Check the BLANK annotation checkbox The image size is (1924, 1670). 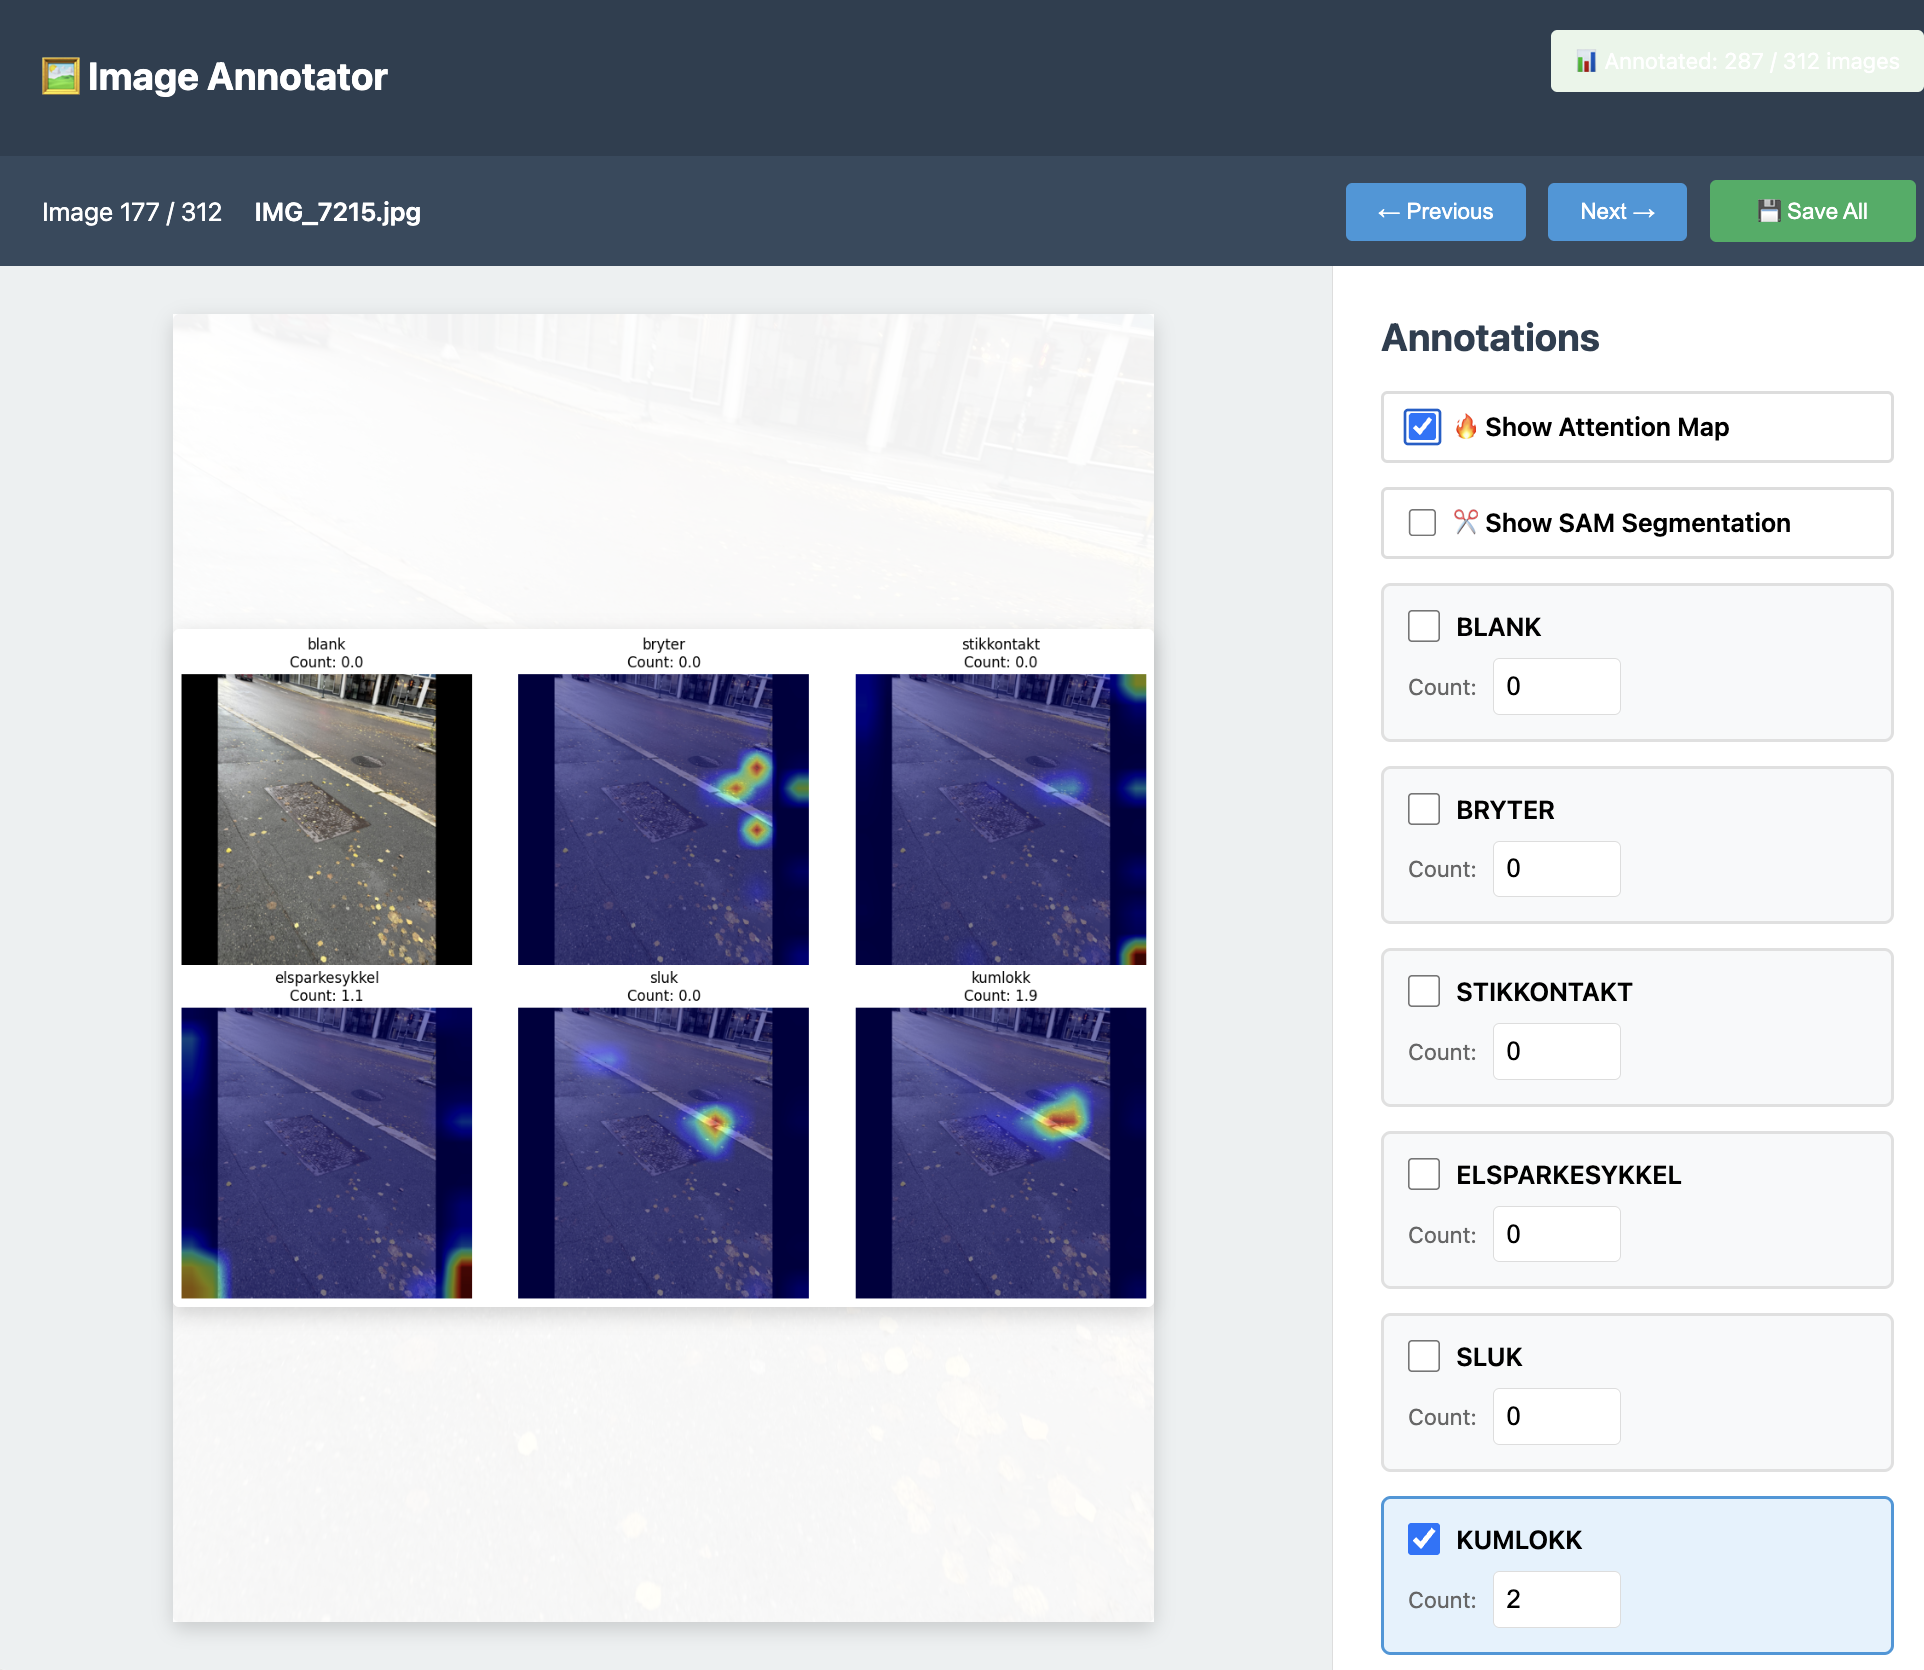coord(1424,627)
